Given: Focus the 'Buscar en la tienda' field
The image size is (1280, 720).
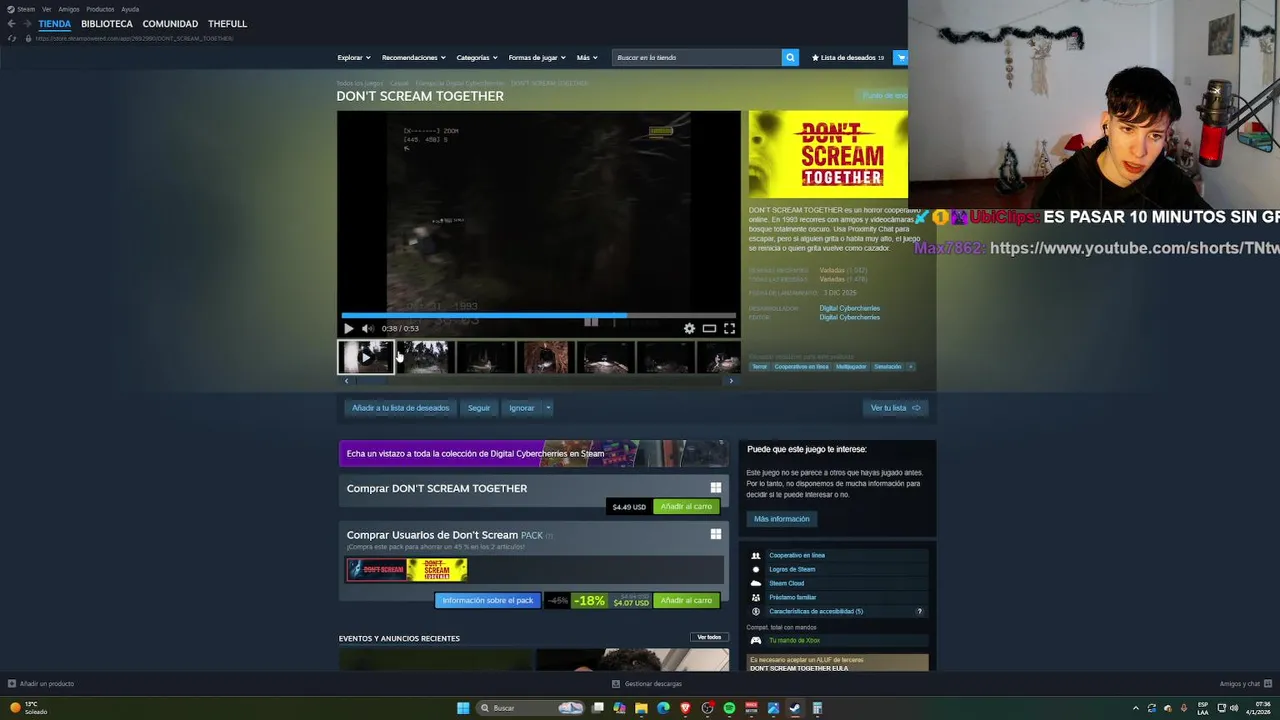Looking at the screenshot, I should point(696,57).
